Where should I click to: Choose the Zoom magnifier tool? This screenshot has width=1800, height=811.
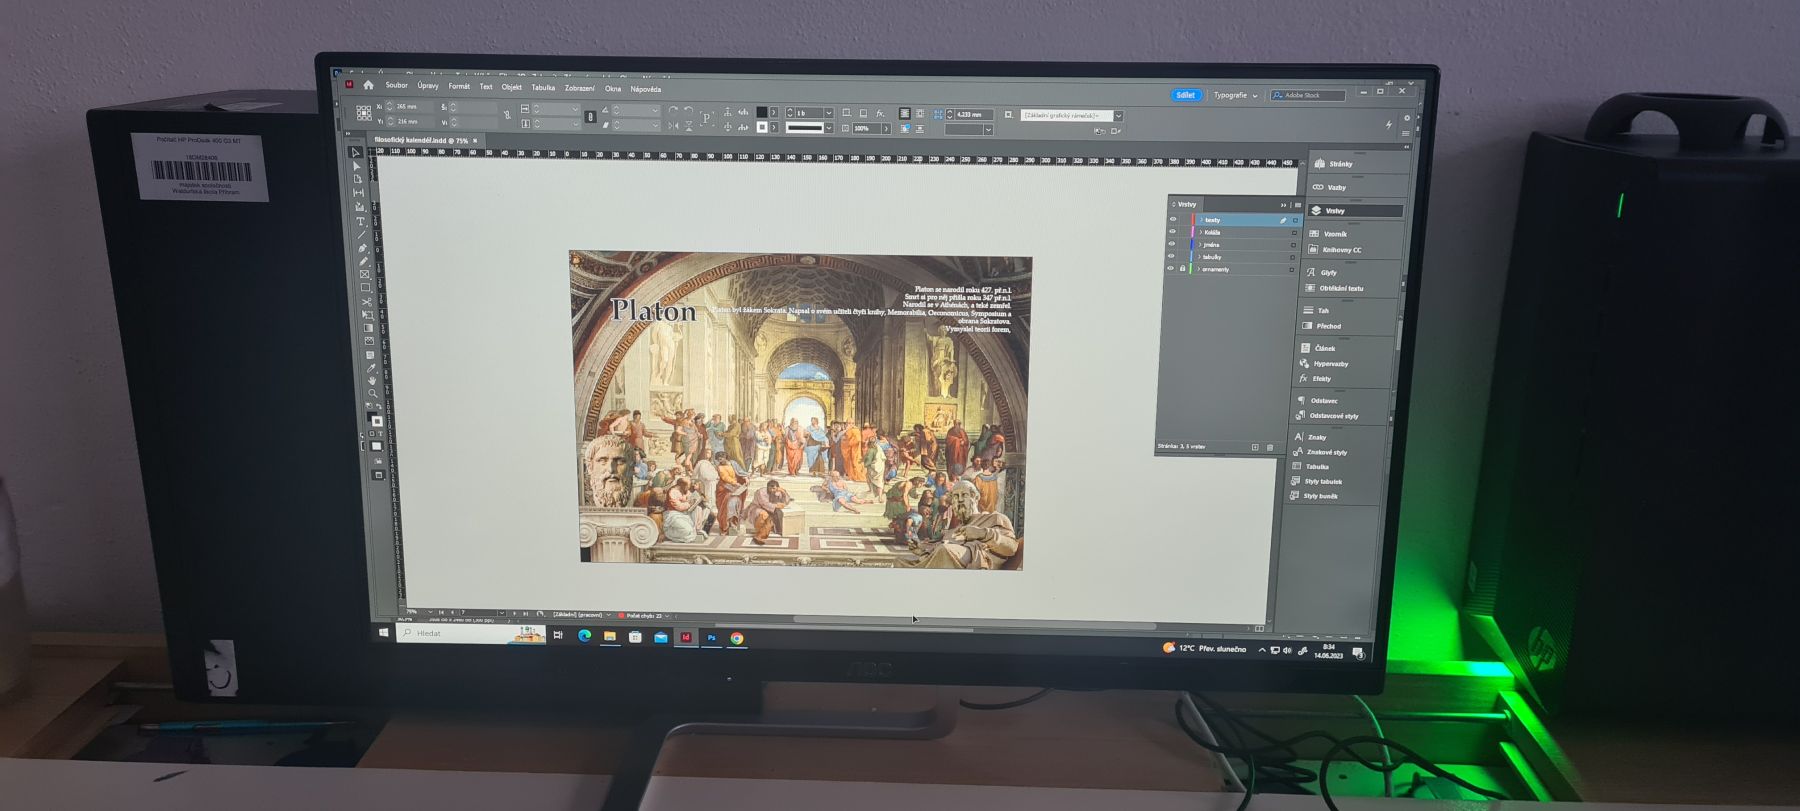(372, 393)
